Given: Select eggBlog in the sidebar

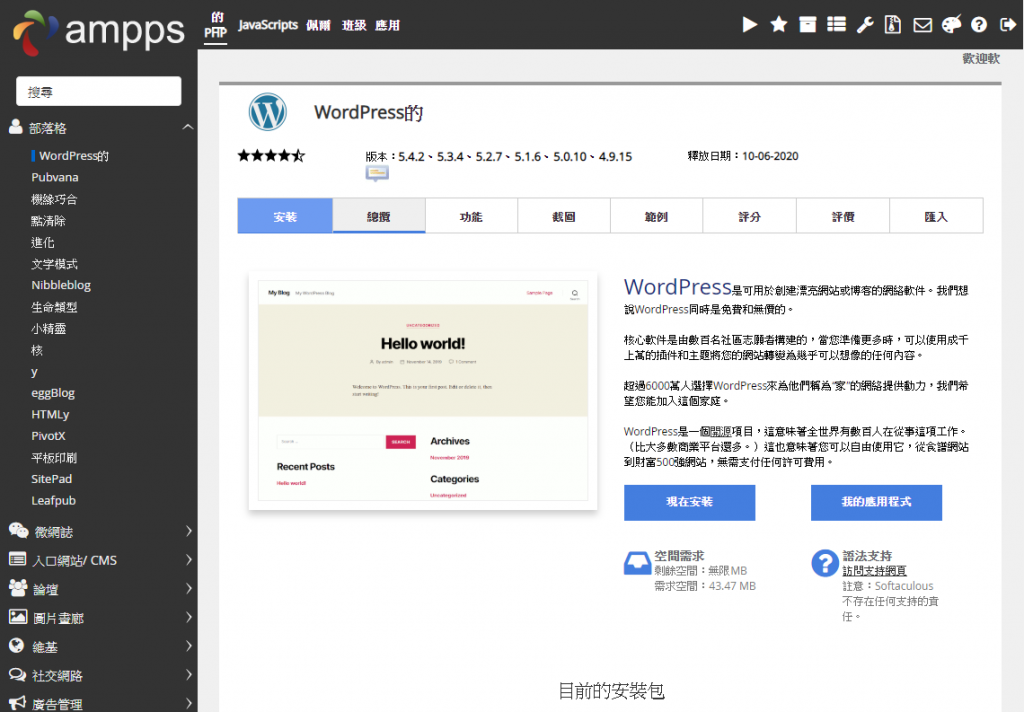Looking at the screenshot, I should [53, 393].
